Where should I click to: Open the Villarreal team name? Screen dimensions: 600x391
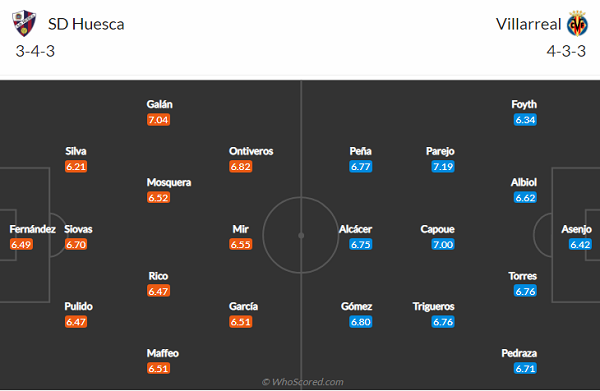click(x=528, y=24)
